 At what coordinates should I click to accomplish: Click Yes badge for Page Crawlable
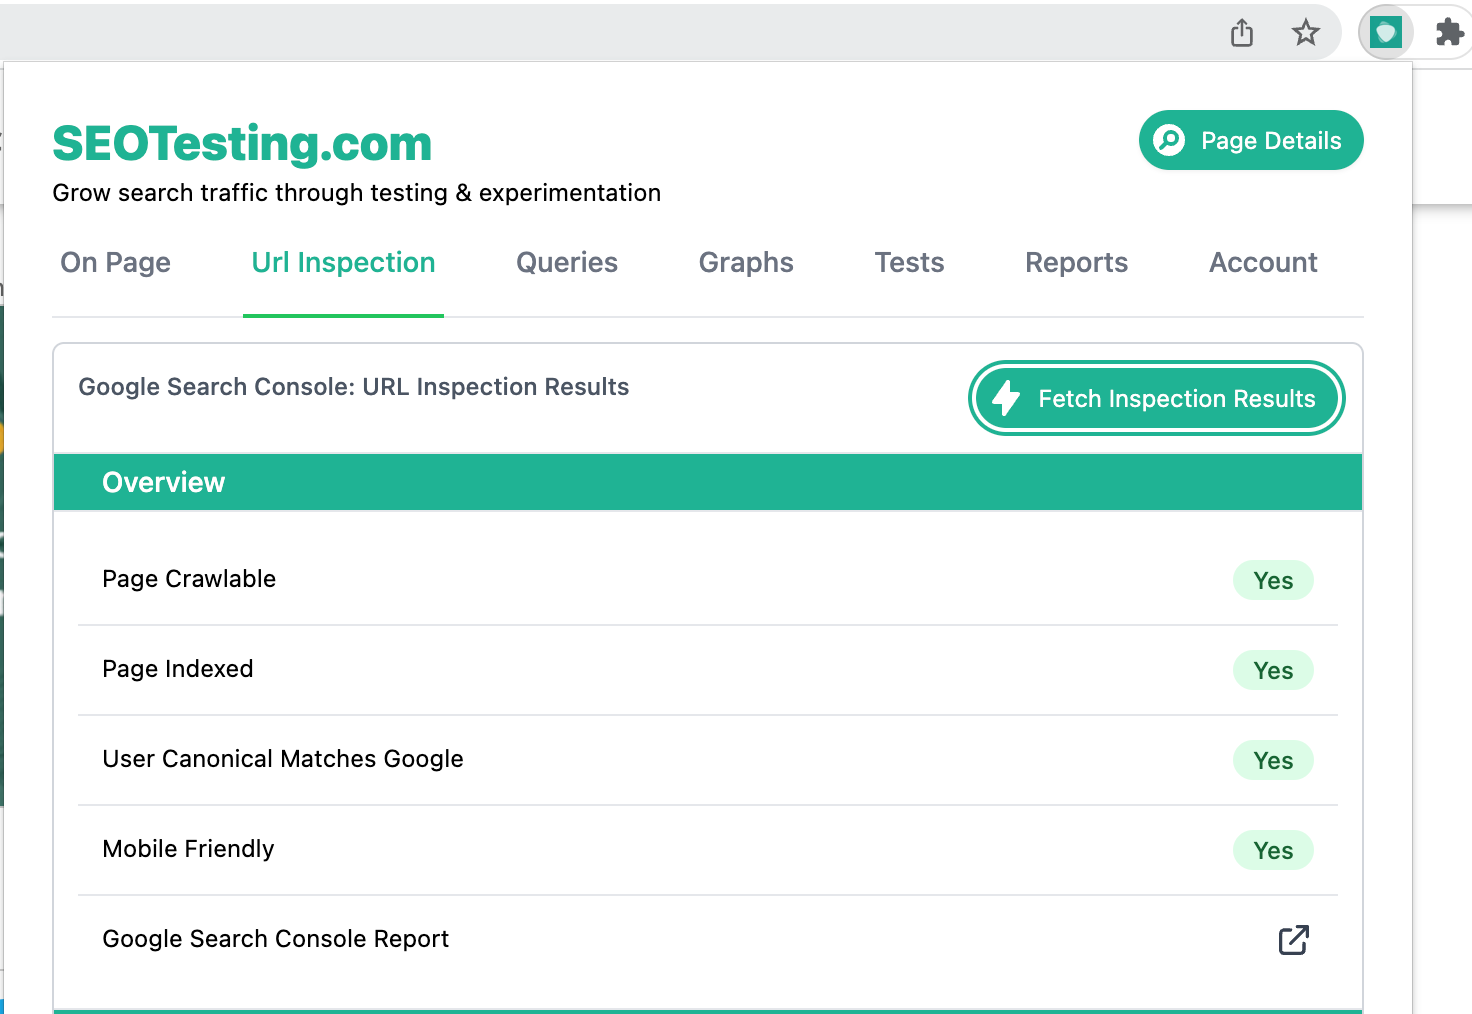coord(1273,580)
